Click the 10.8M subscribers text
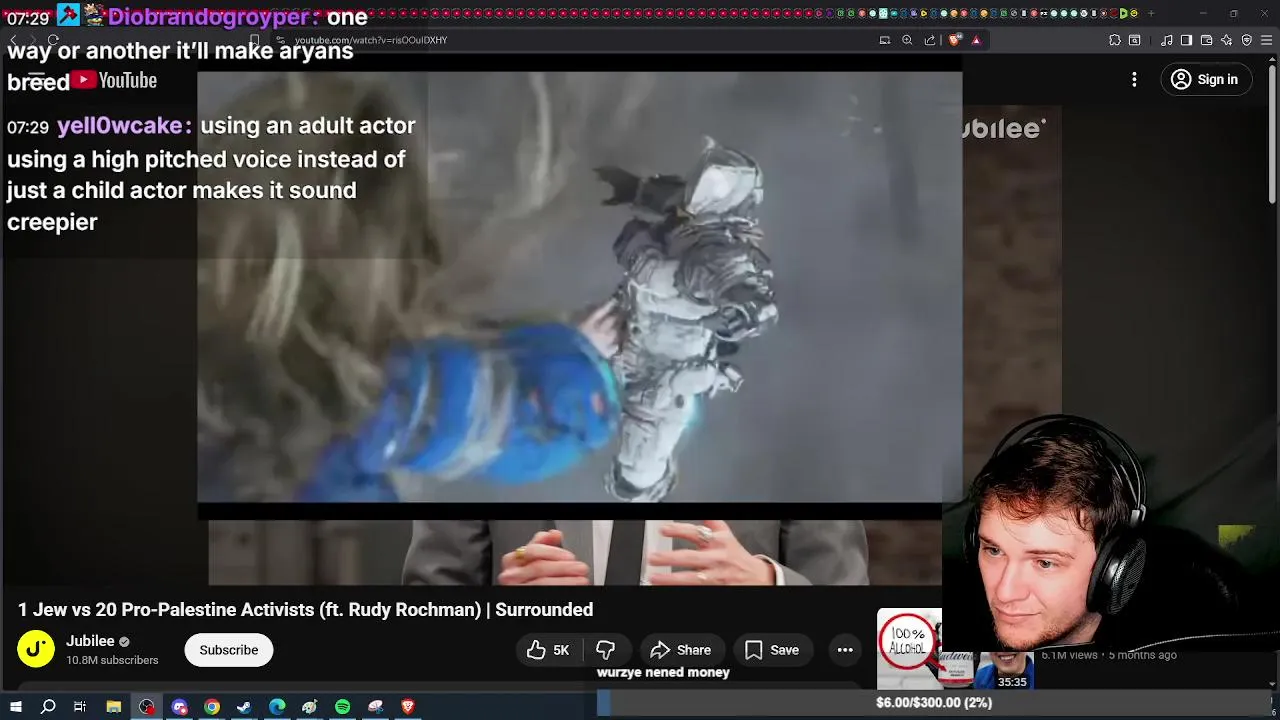The image size is (1280, 720). [x=112, y=661]
